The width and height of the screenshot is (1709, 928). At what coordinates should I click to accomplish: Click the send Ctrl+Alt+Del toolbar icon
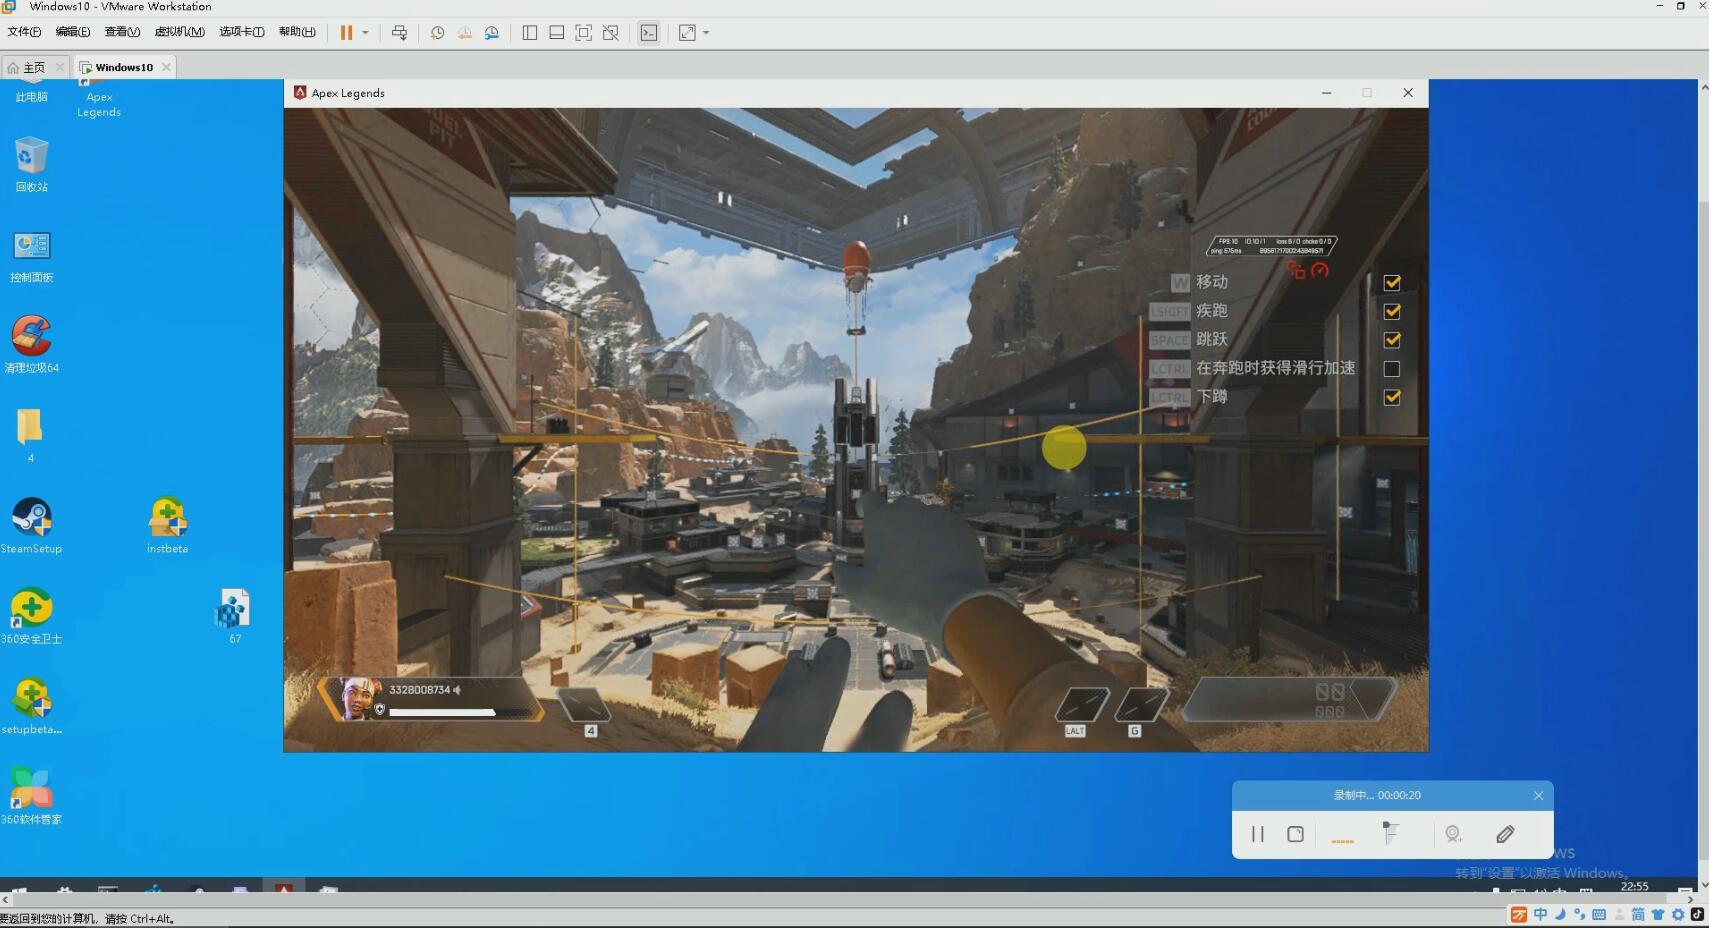(x=399, y=33)
